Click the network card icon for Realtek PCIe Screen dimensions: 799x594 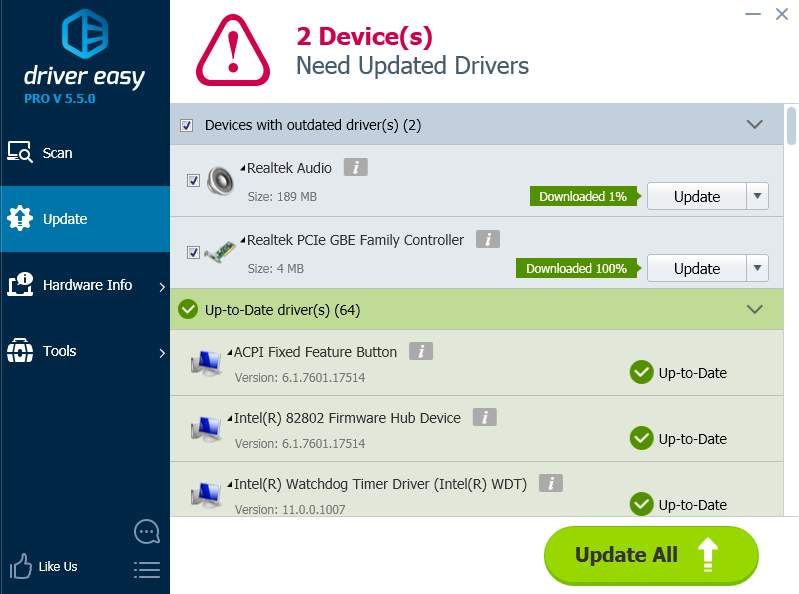pos(220,252)
